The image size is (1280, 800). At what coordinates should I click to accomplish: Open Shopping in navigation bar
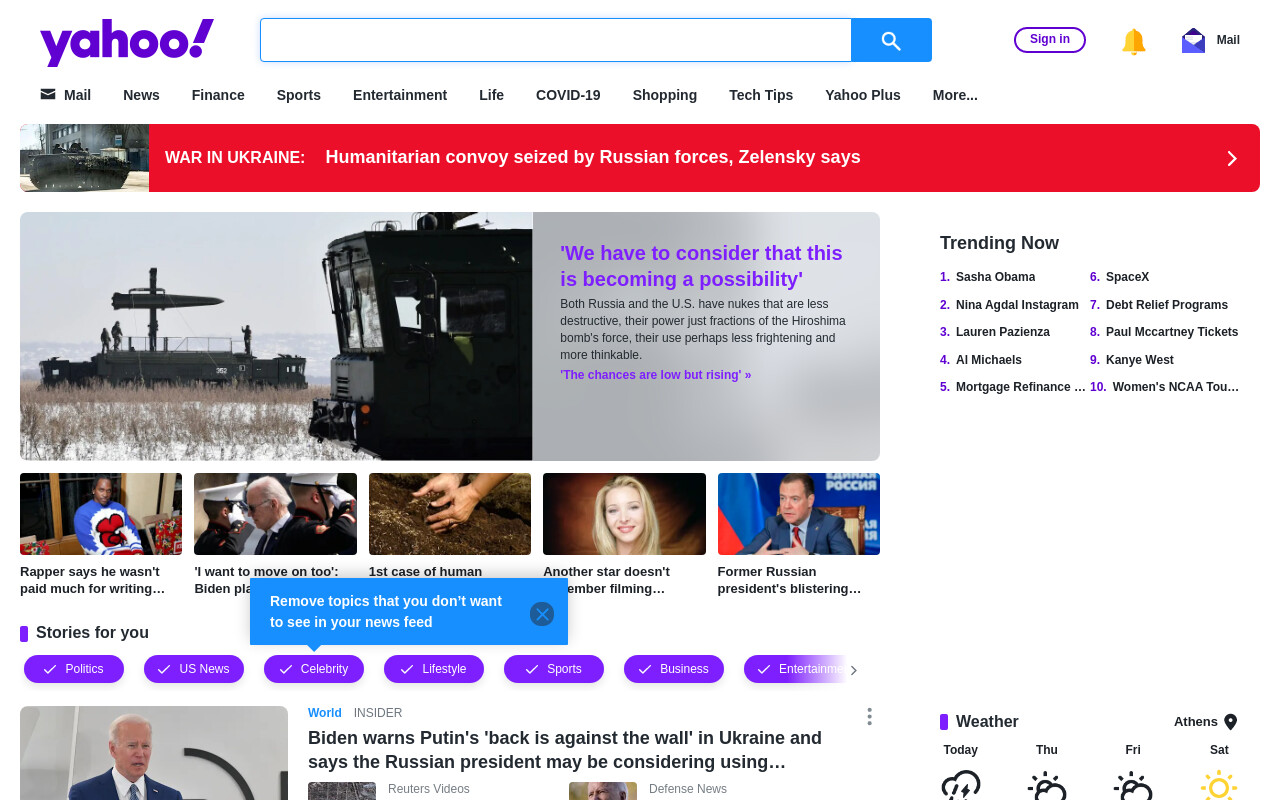[x=665, y=95]
